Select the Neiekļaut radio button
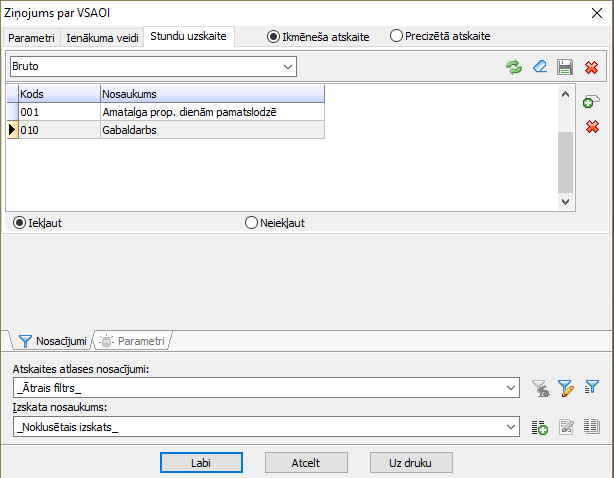This screenshot has width=614, height=478. pyautogui.click(x=251, y=223)
